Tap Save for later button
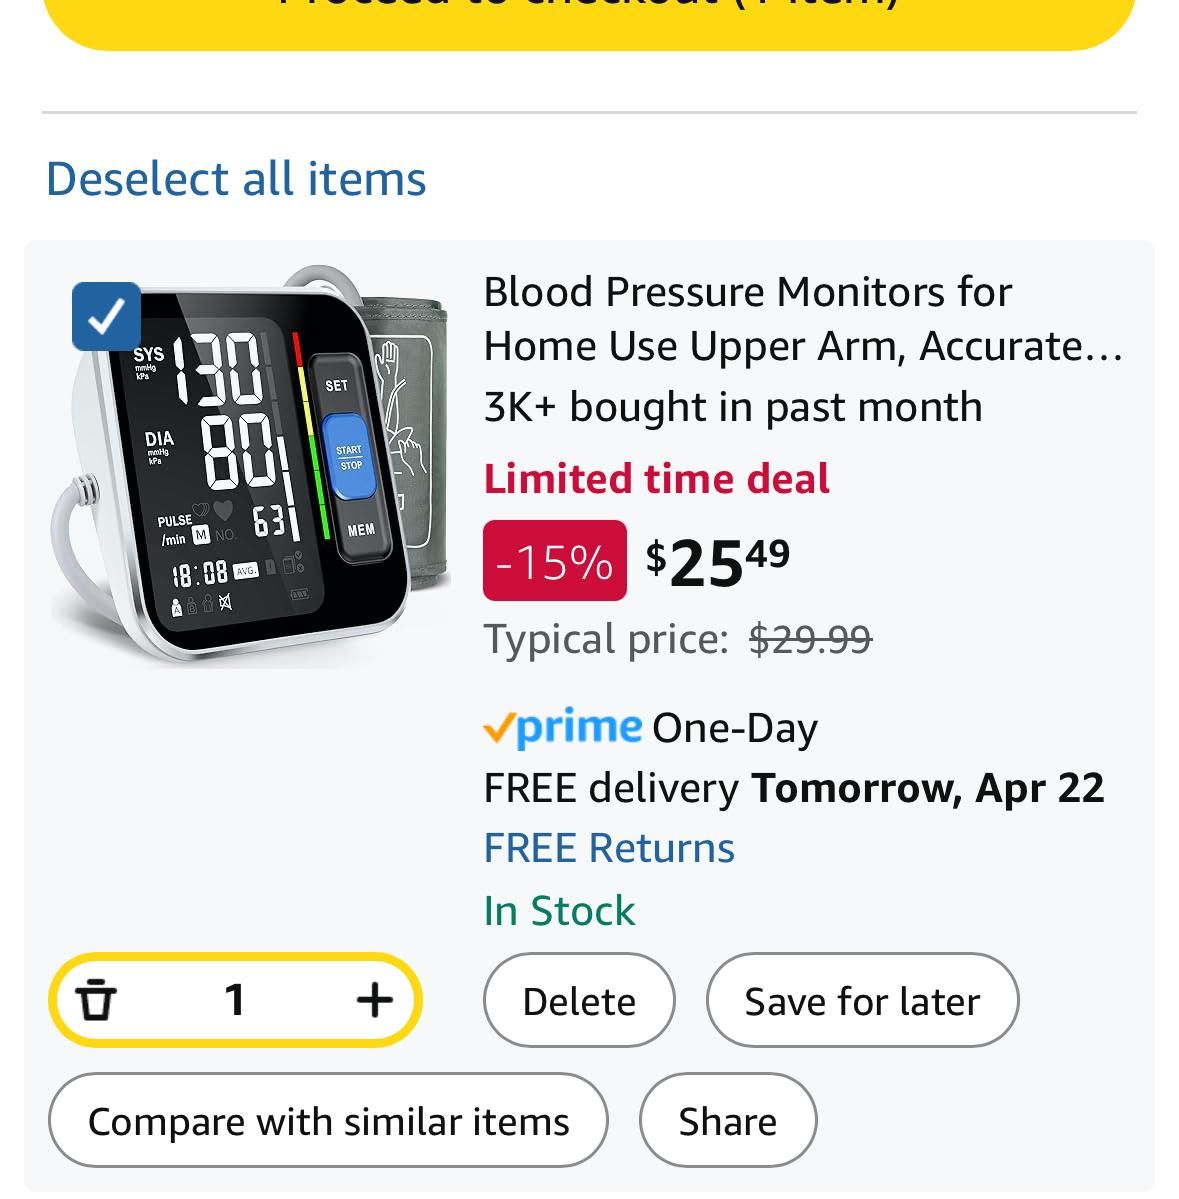Screen dimensions: 1179x1199 click(862, 1000)
